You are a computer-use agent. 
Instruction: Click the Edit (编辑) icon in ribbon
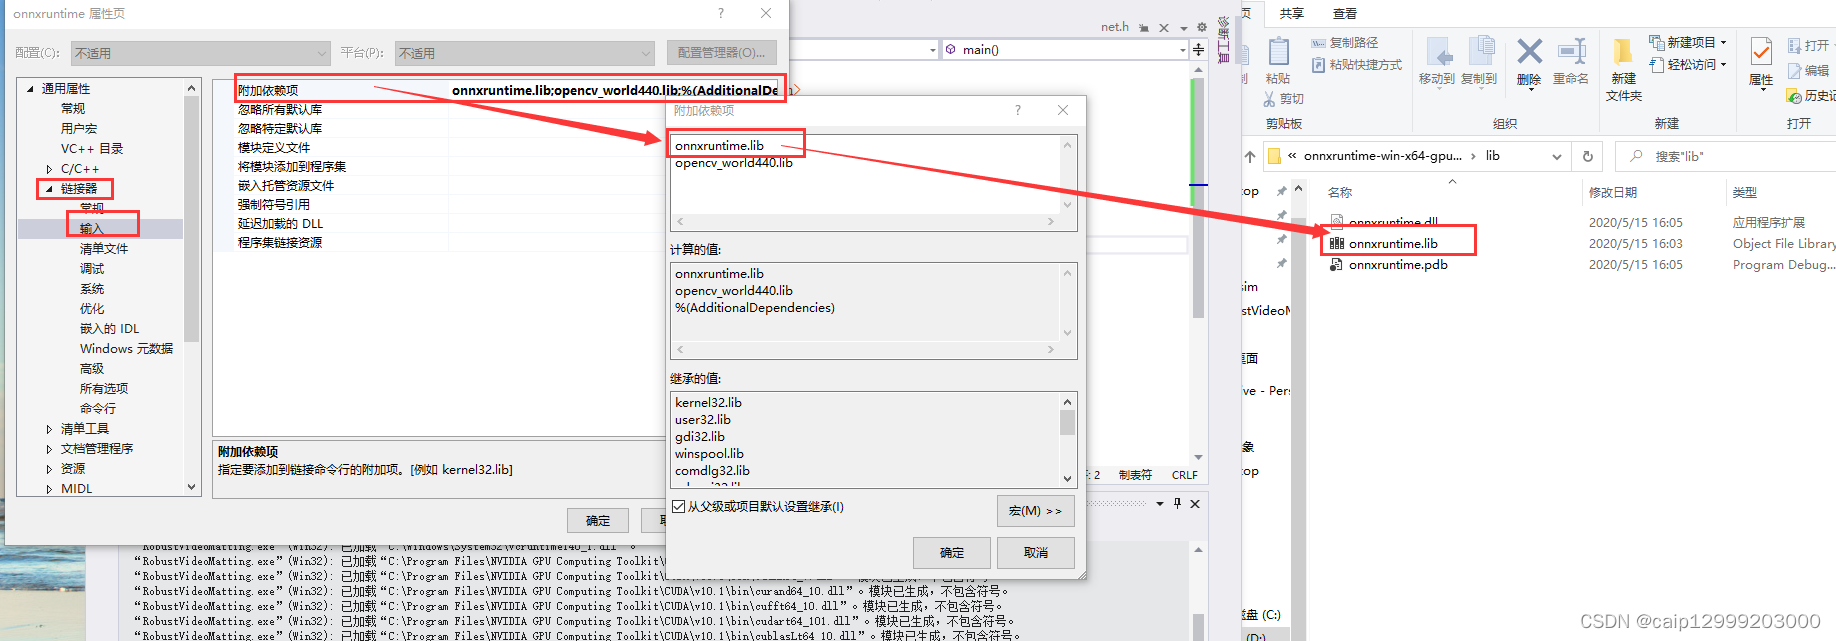coord(1795,71)
